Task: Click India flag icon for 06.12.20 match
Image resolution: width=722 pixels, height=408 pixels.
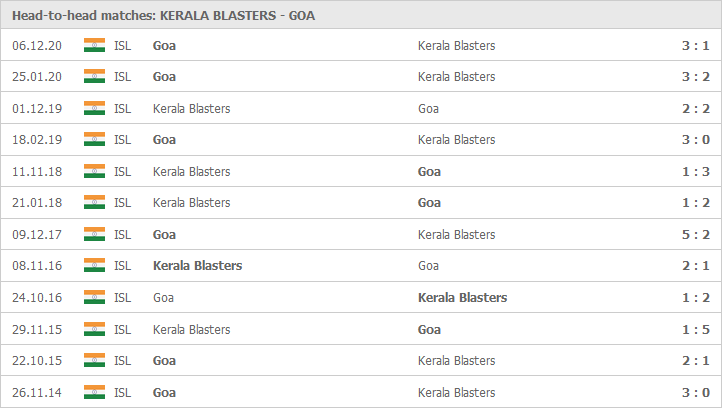Action: click(94, 45)
